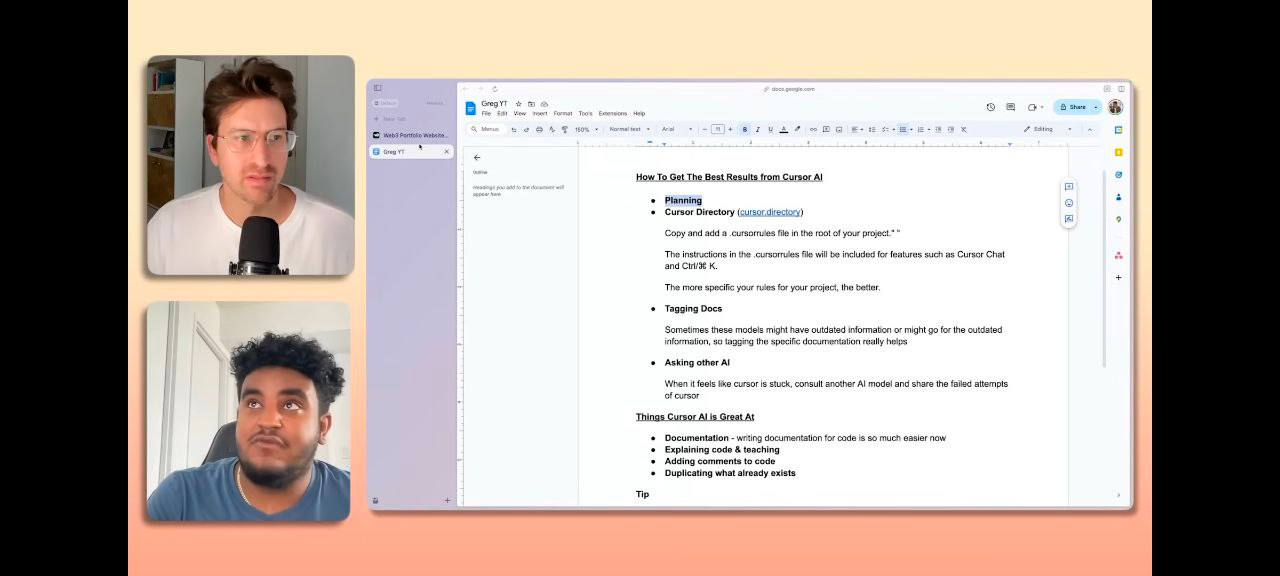Show all comments icon in the header

click(1010, 107)
